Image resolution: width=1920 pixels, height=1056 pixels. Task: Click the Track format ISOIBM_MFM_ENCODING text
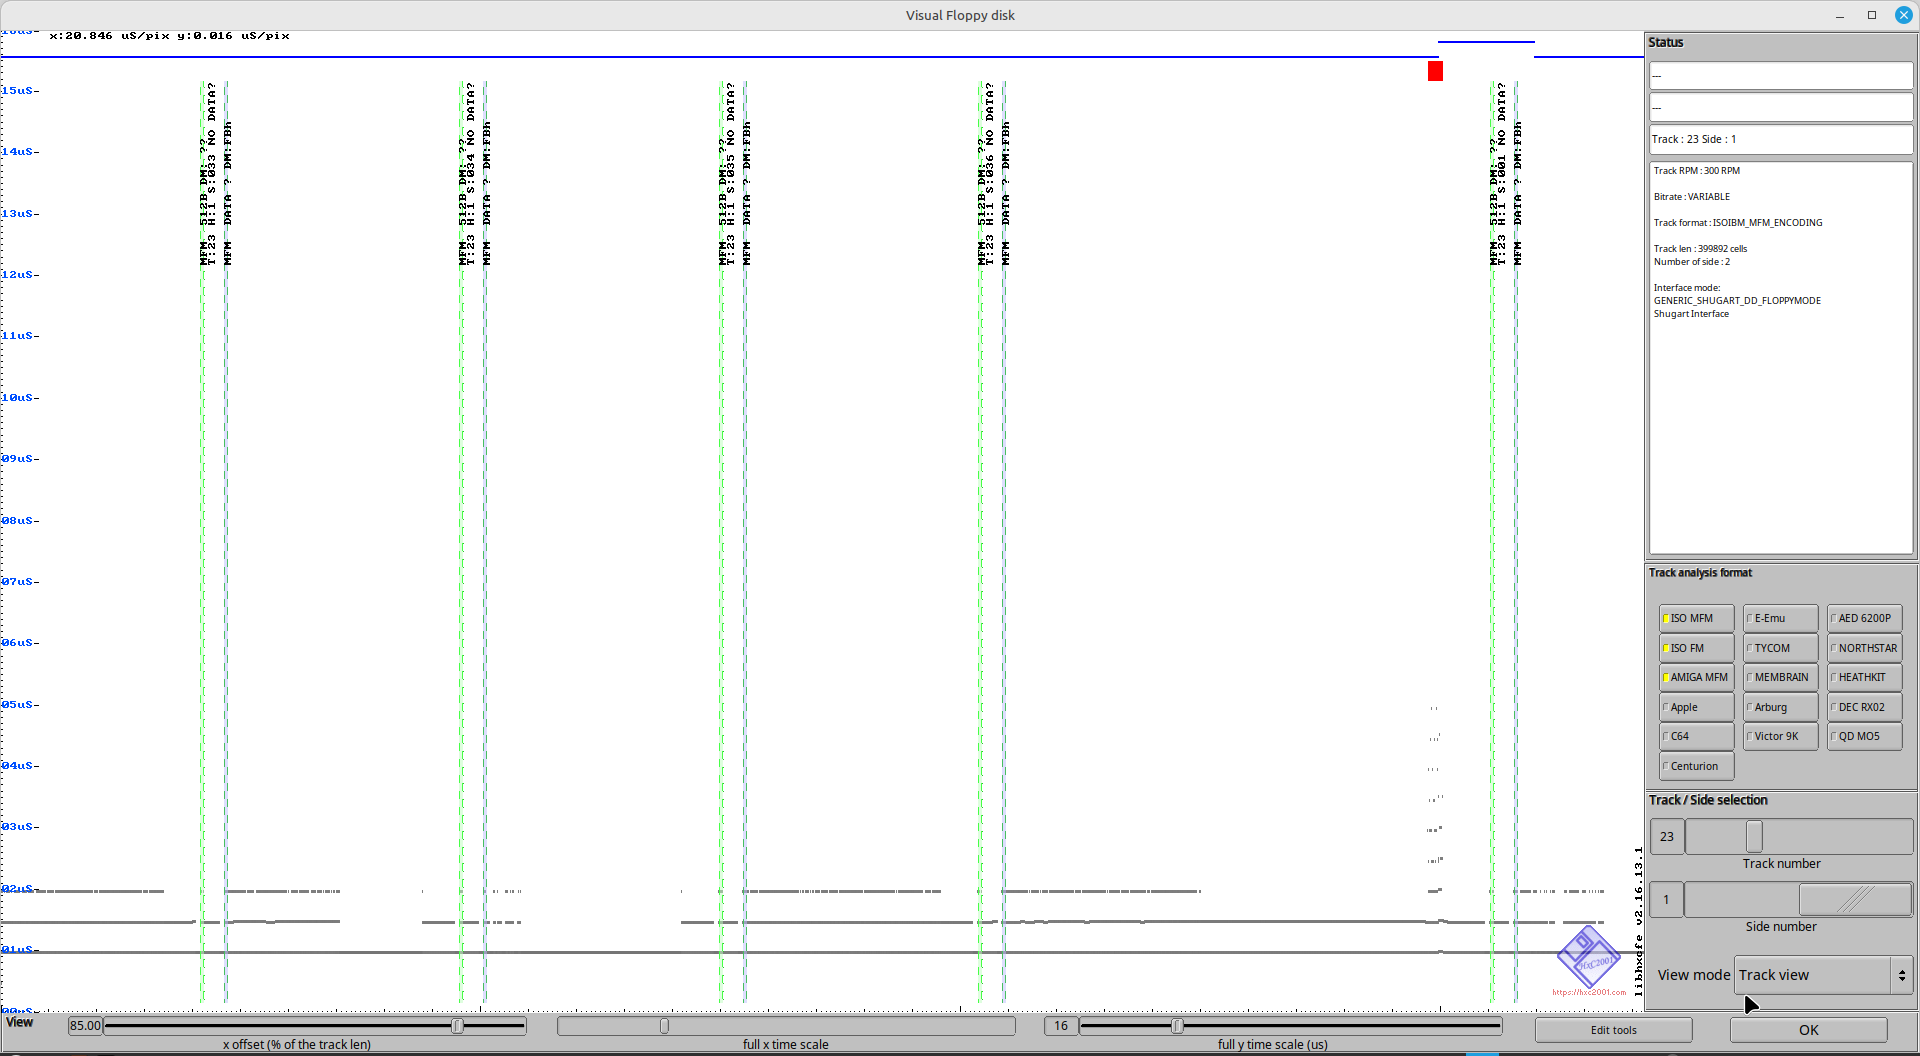tap(1737, 223)
